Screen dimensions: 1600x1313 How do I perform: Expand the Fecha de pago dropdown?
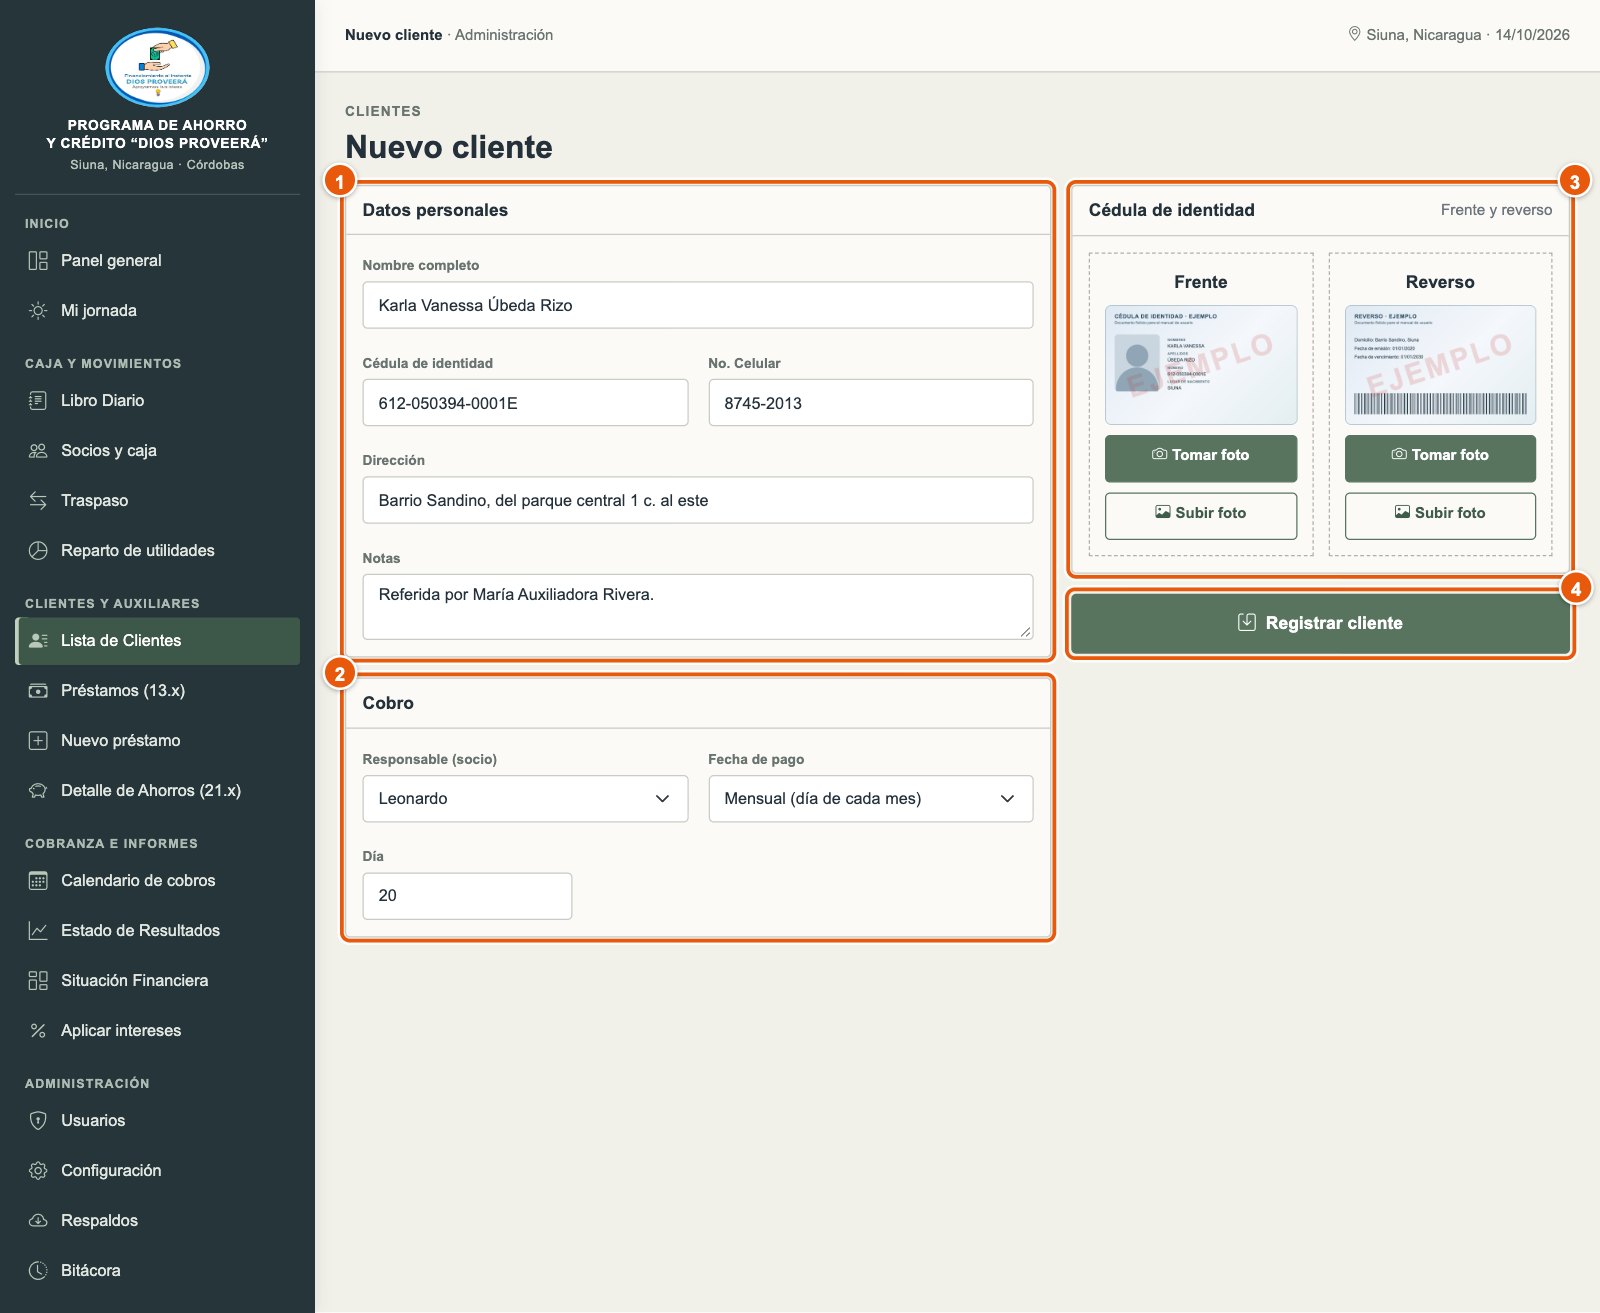(871, 799)
